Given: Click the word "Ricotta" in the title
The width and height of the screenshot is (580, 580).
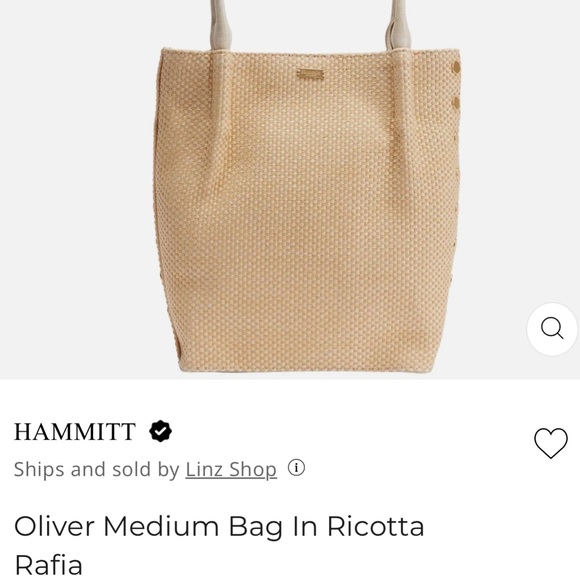Looking at the screenshot, I should coord(375,526).
